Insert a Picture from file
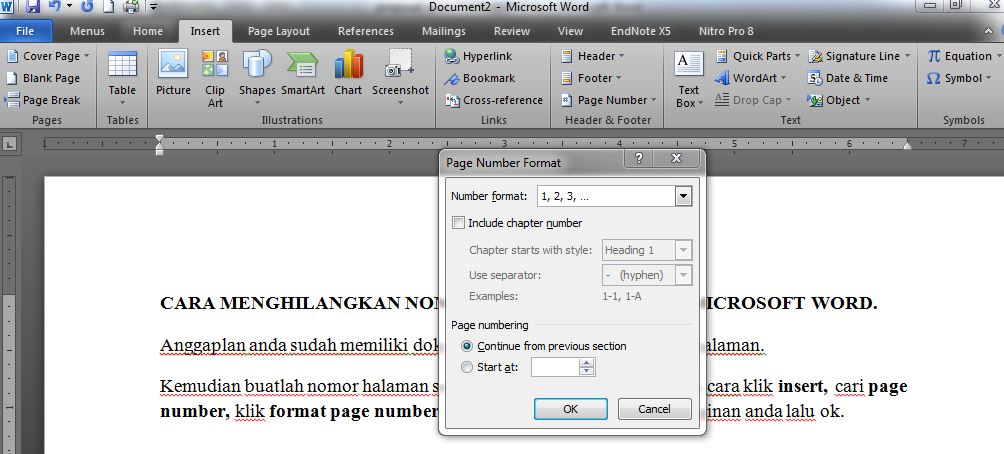This screenshot has height=454, width=1004. pos(173,74)
